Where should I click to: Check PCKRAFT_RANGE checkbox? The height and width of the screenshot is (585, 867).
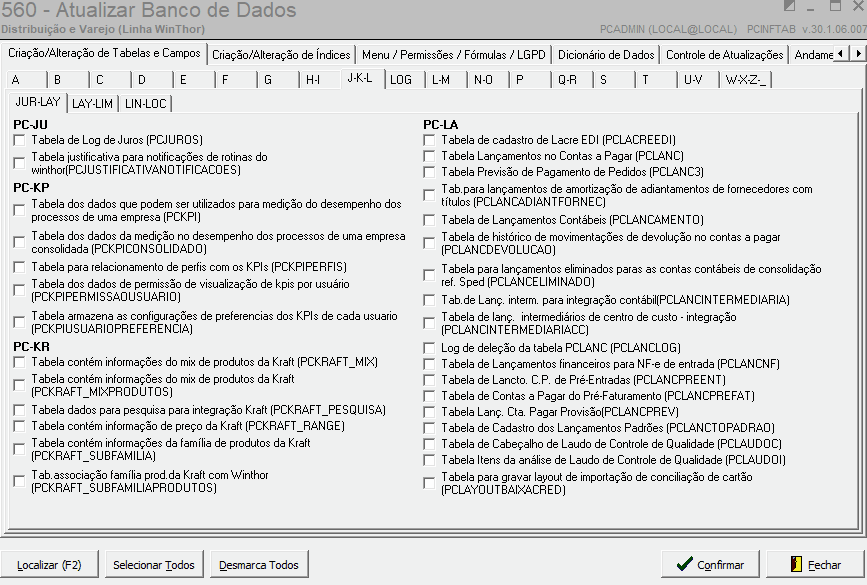[19, 426]
